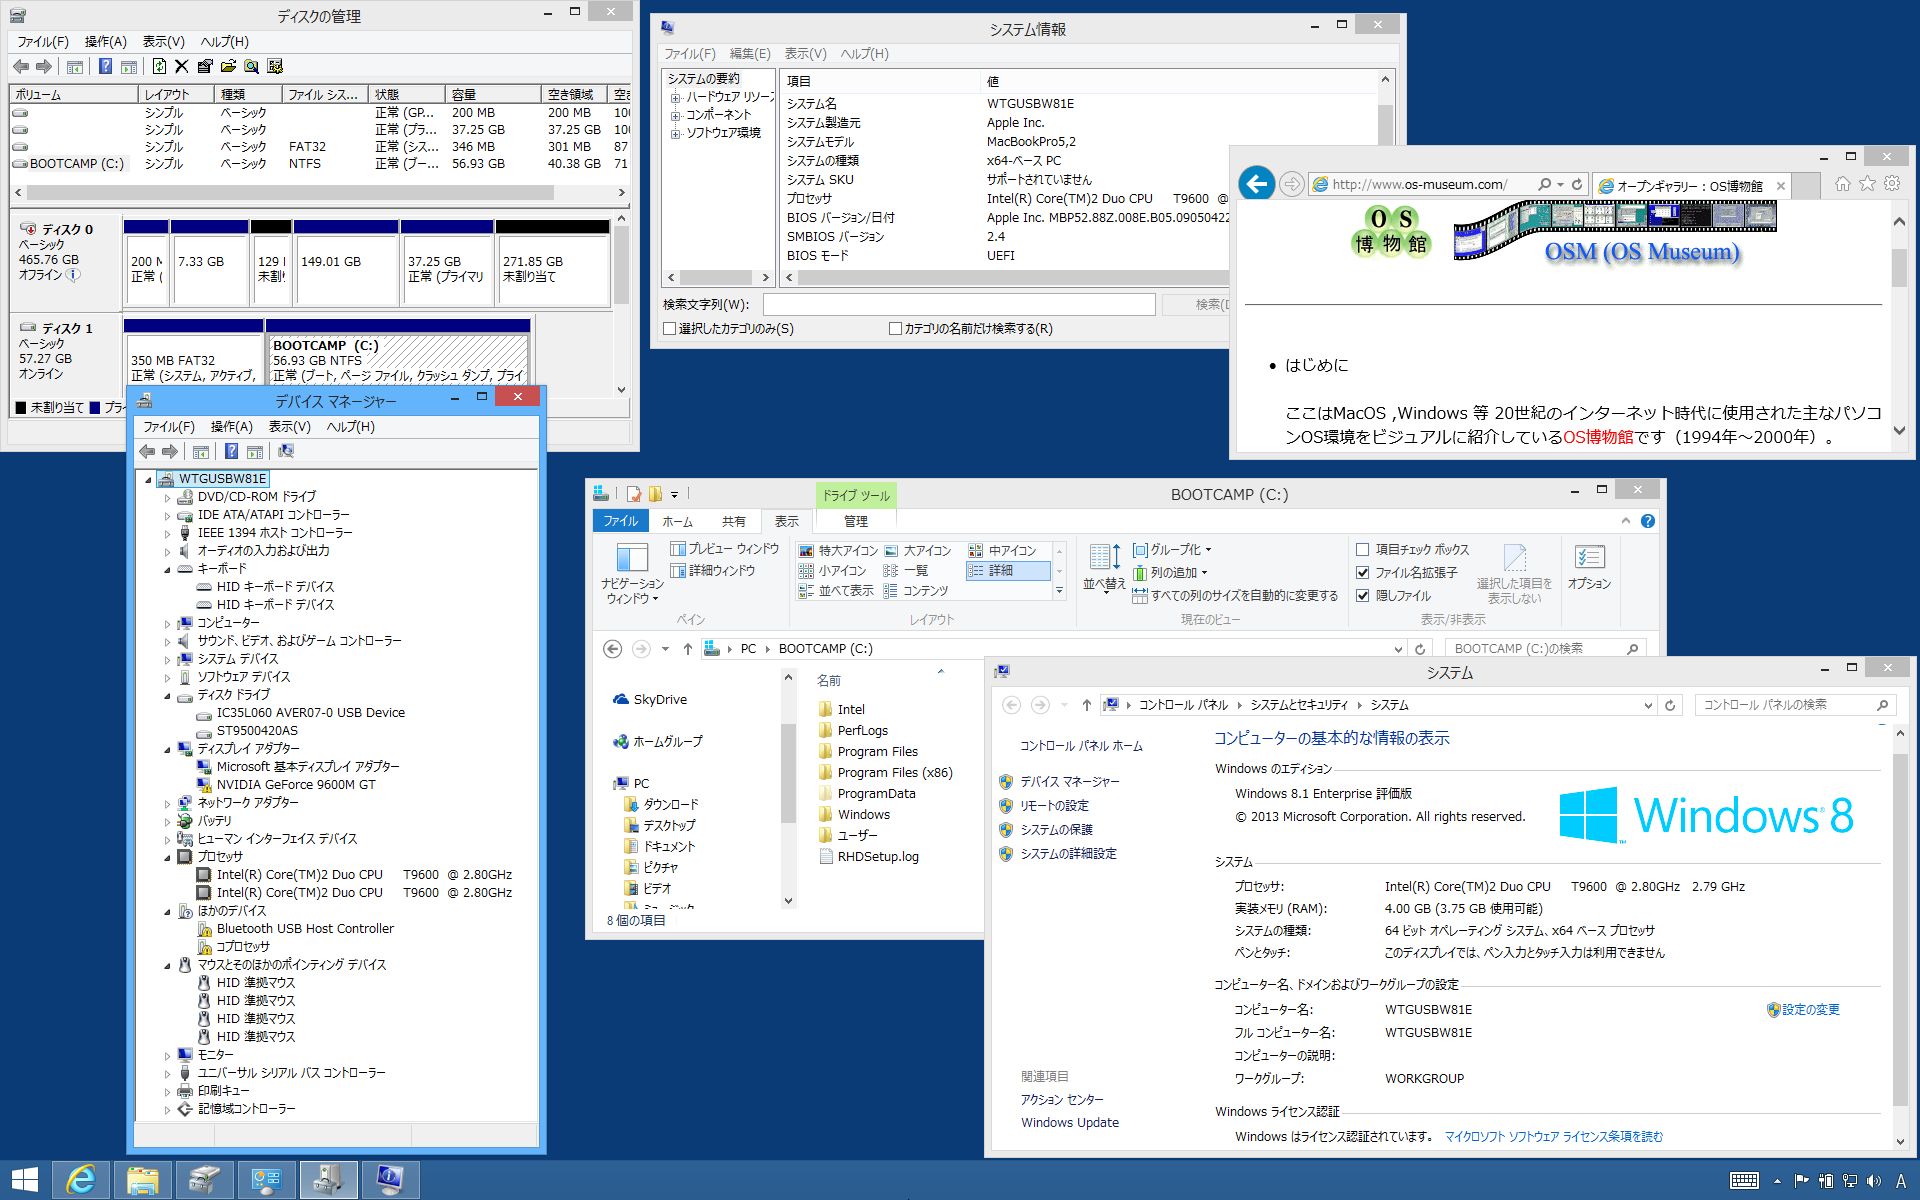The image size is (1920, 1200).
Task: Switch to the ホーム ribbon tab
Action: pos(677,521)
